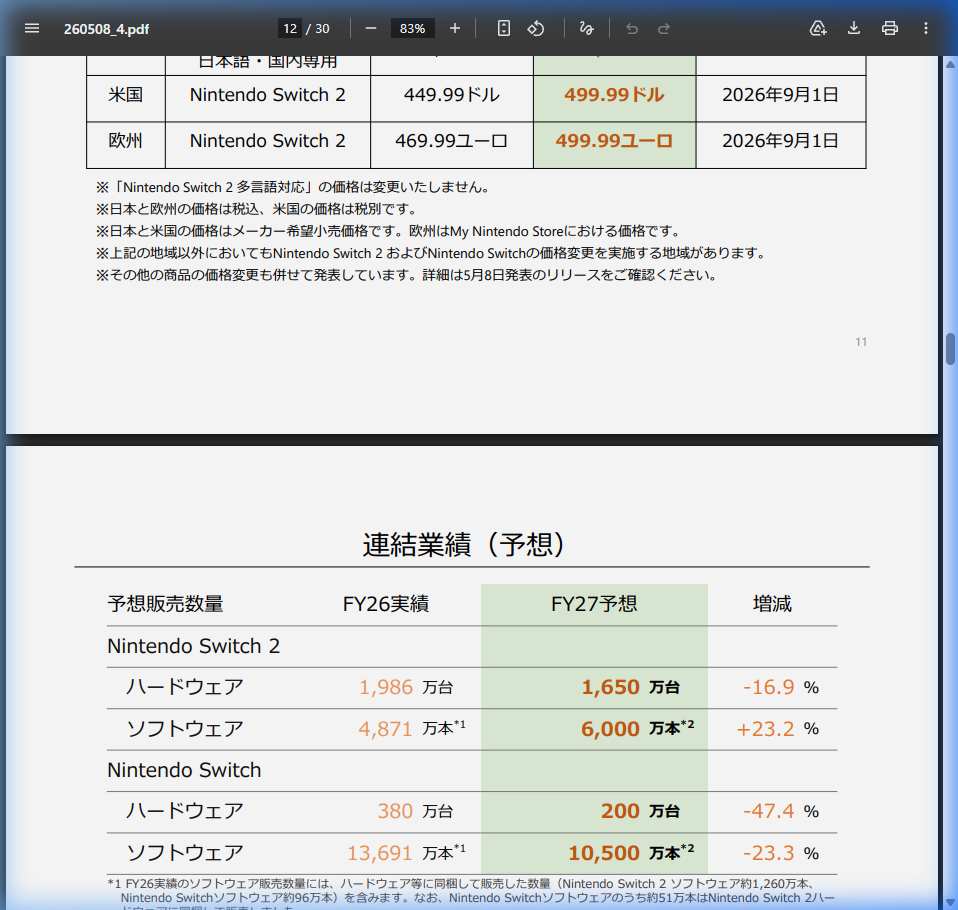The width and height of the screenshot is (958, 910).
Task: Click the 83% zoom level field
Action: [x=412, y=29]
